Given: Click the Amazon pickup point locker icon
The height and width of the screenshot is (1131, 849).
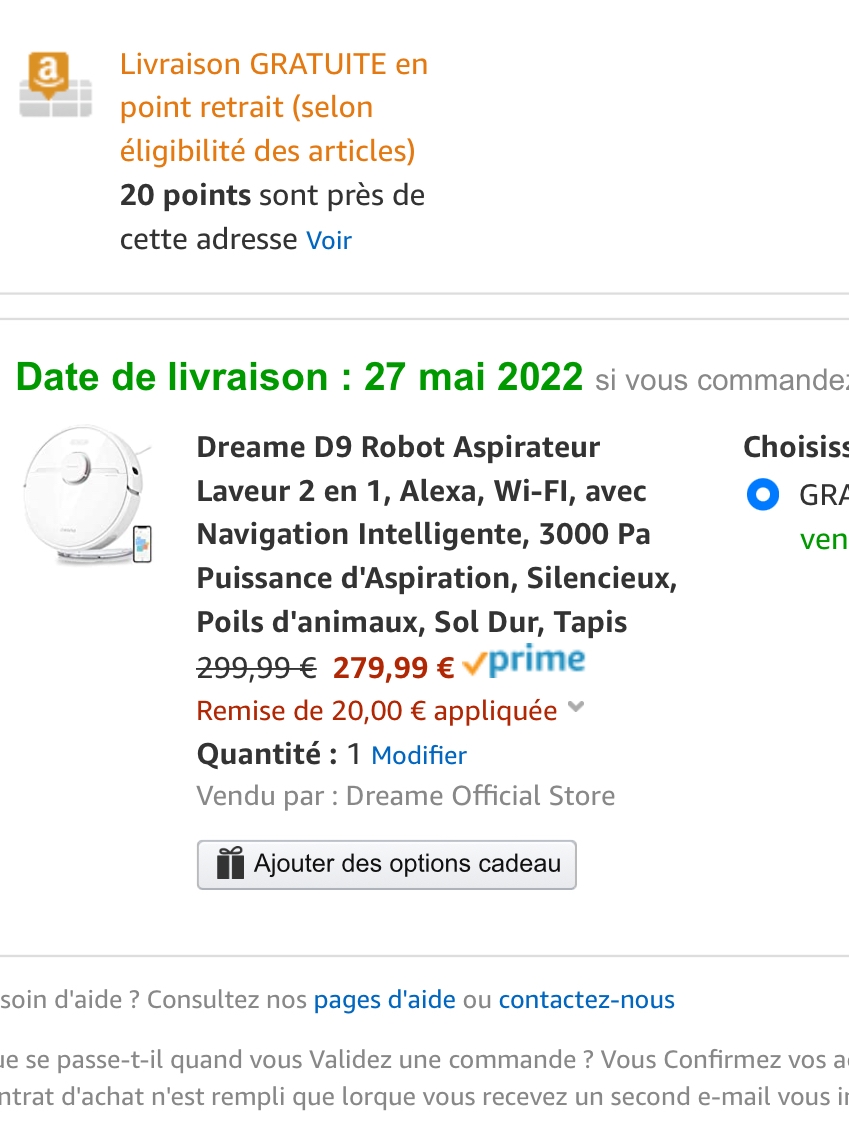Looking at the screenshot, I should pos(56,85).
